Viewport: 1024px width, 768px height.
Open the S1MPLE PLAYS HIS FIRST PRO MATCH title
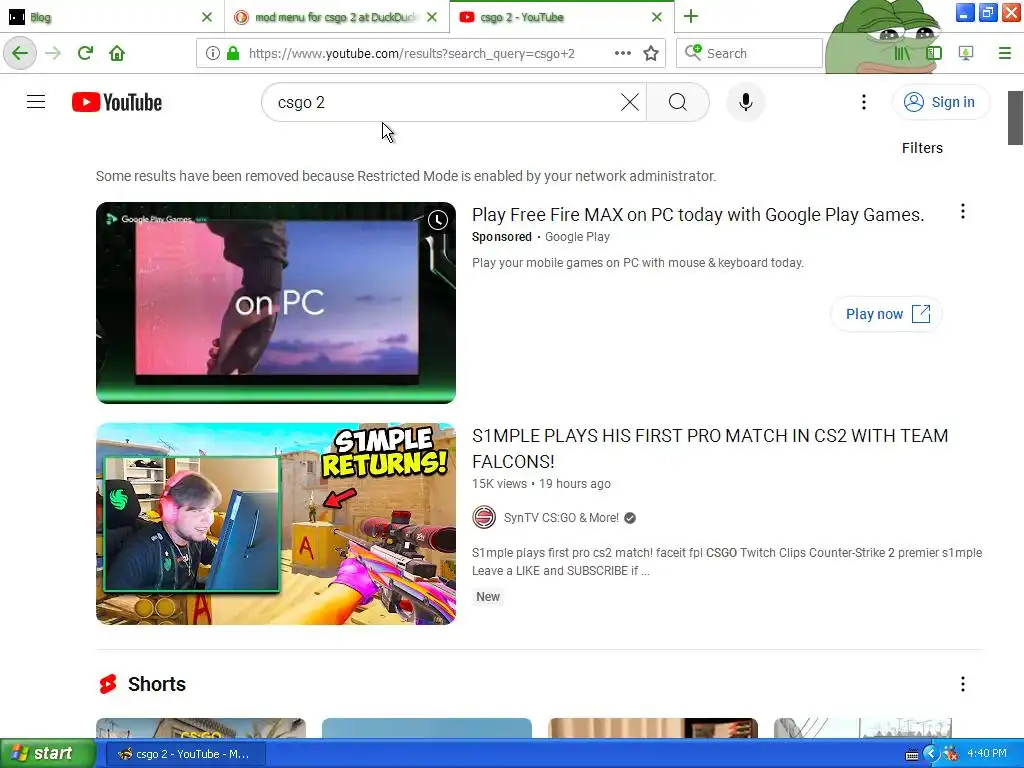(x=710, y=449)
